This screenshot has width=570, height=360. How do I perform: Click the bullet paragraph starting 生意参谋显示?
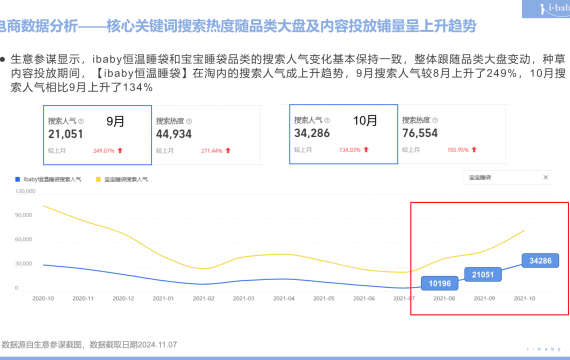(x=288, y=73)
